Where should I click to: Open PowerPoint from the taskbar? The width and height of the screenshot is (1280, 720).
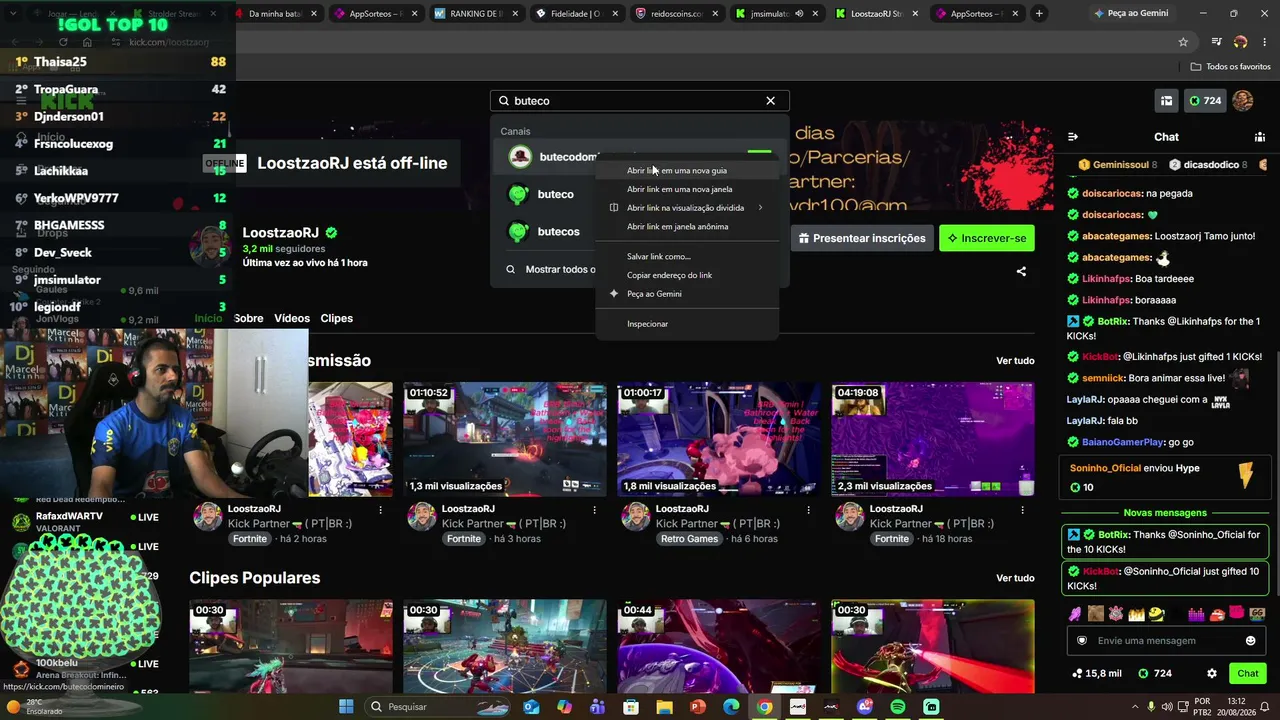point(698,707)
